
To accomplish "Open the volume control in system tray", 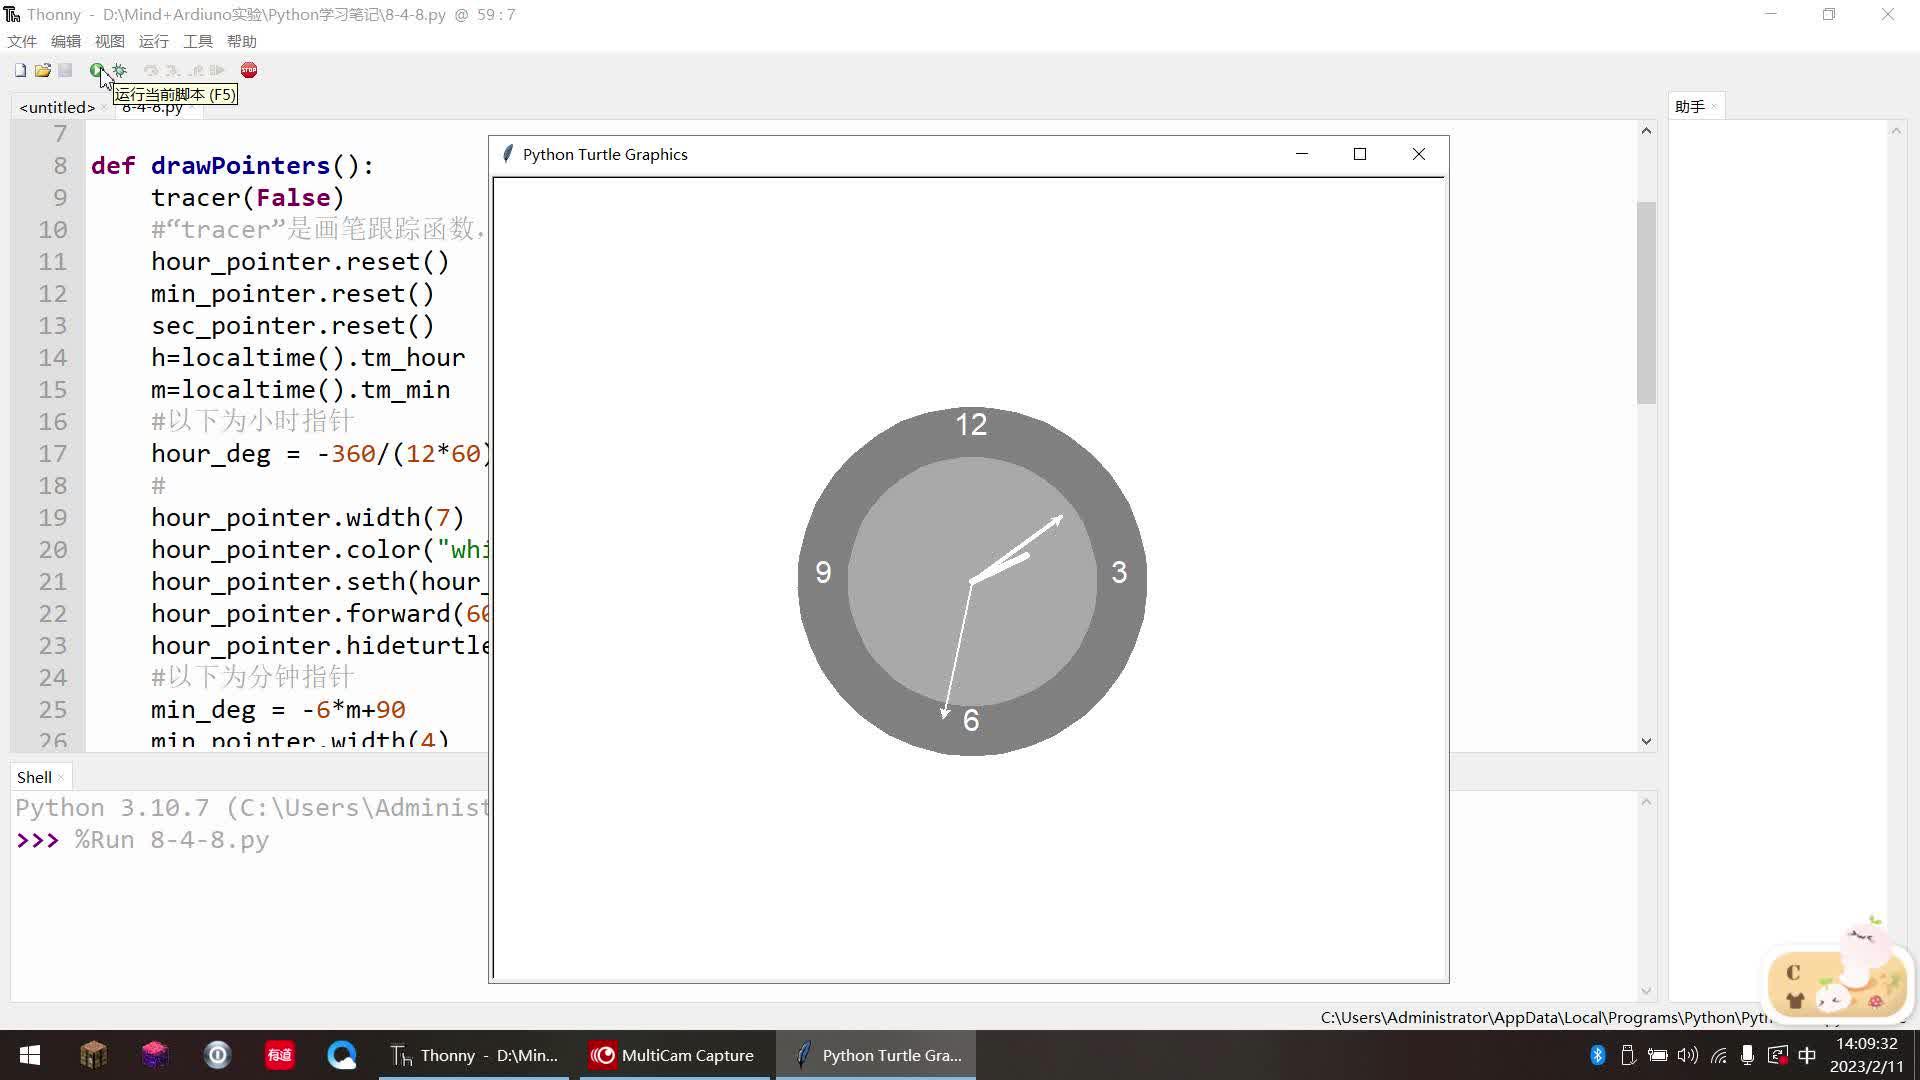I will tap(1687, 1055).
